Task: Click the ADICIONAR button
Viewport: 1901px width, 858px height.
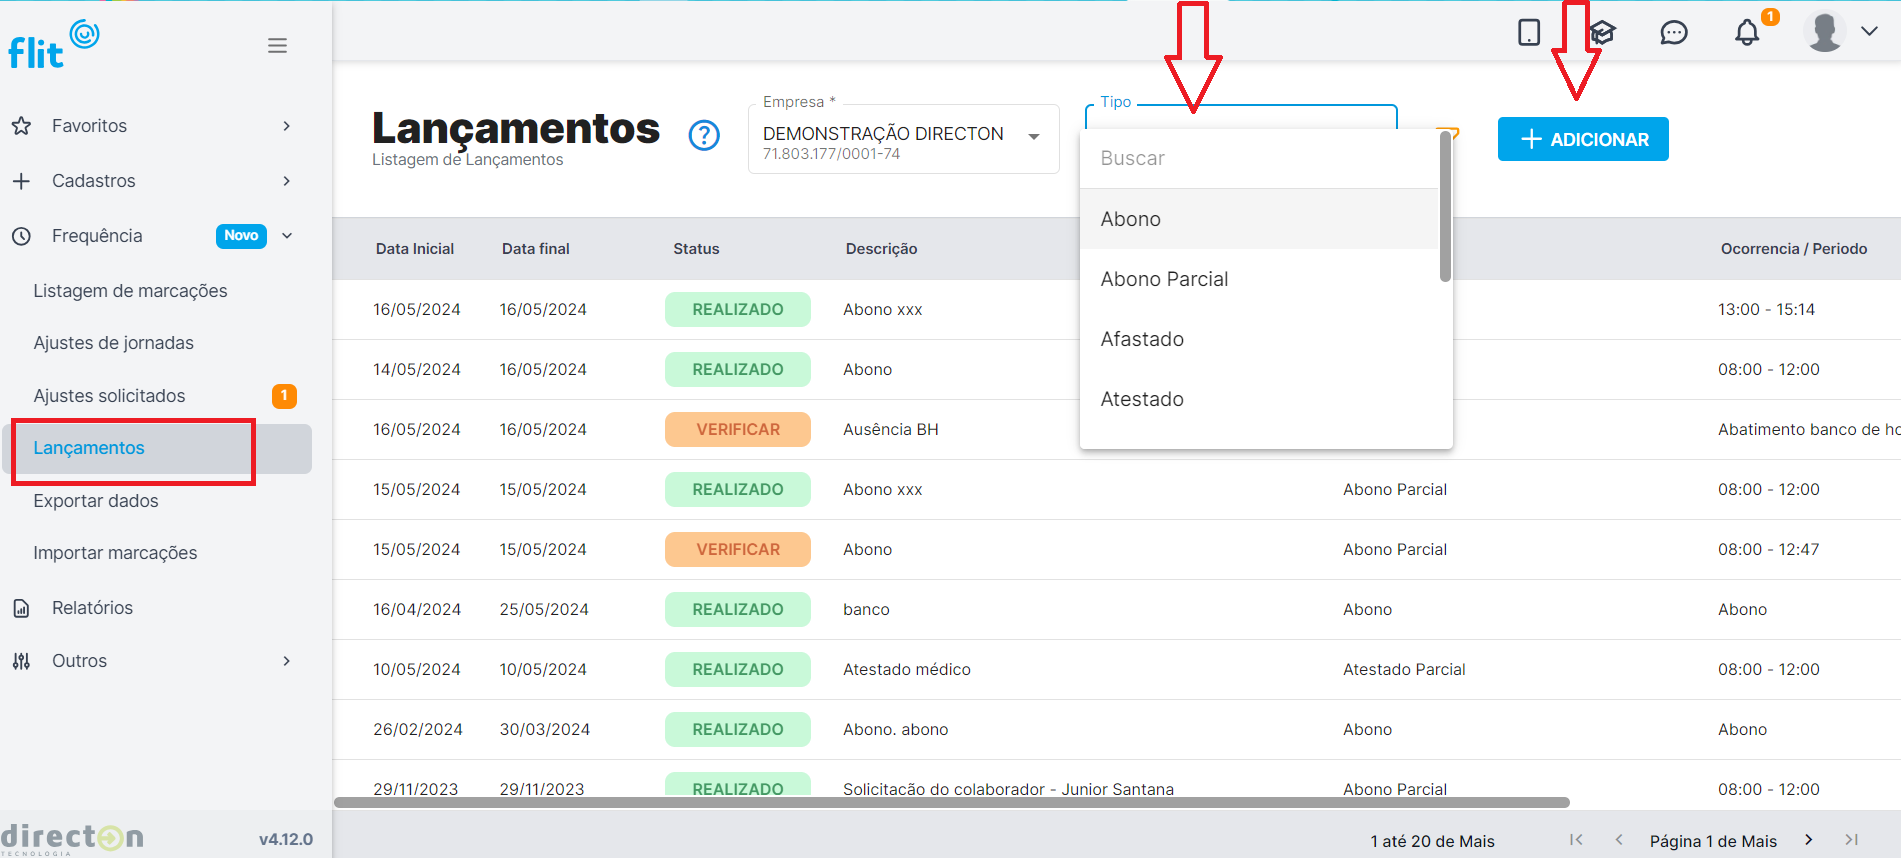Action: pyautogui.click(x=1583, y=139)
